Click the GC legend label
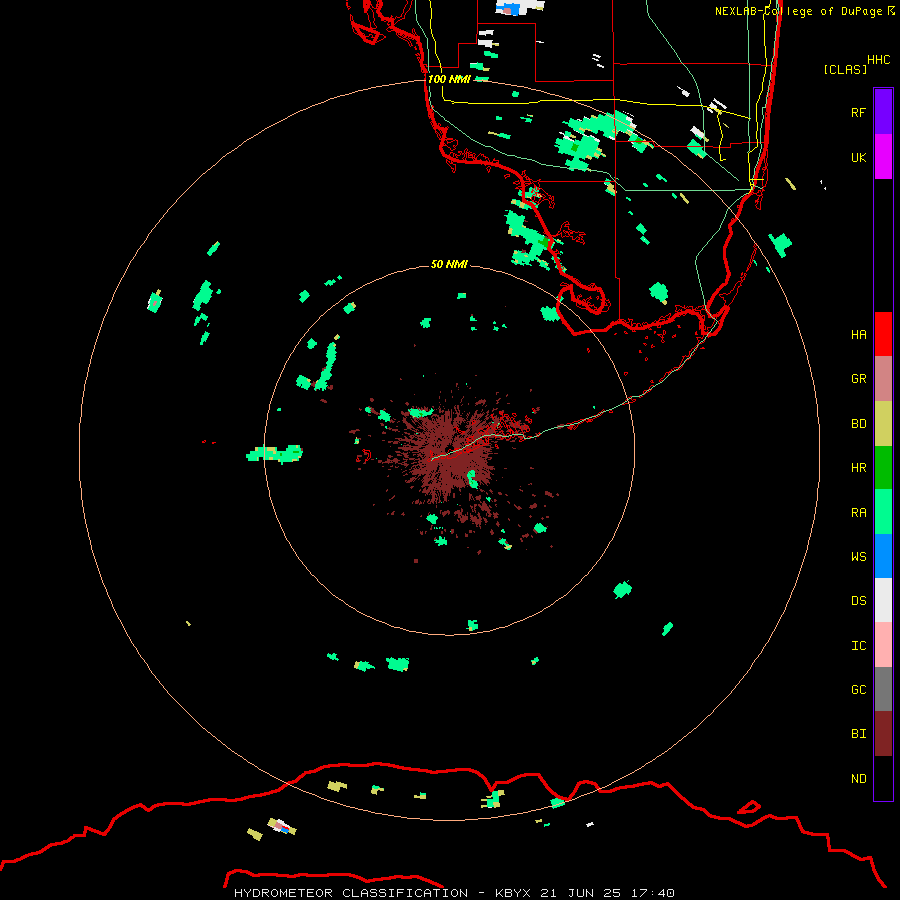This screenshot has height=900, width=900. pos(858,690)
